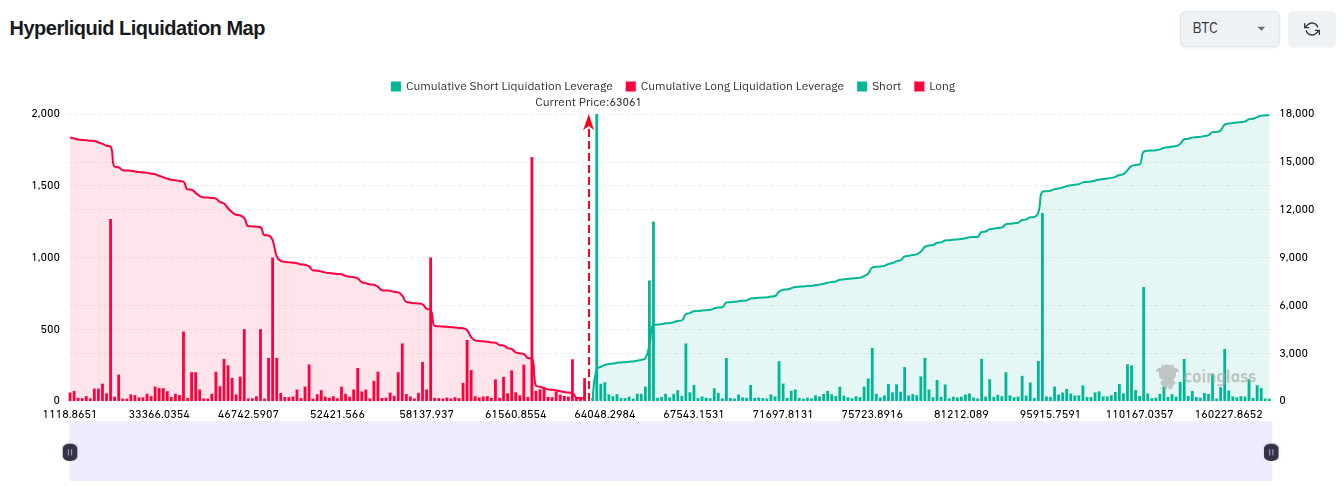Click x-axis label 58137.937
1343x486 pixels.
point(426,414)
